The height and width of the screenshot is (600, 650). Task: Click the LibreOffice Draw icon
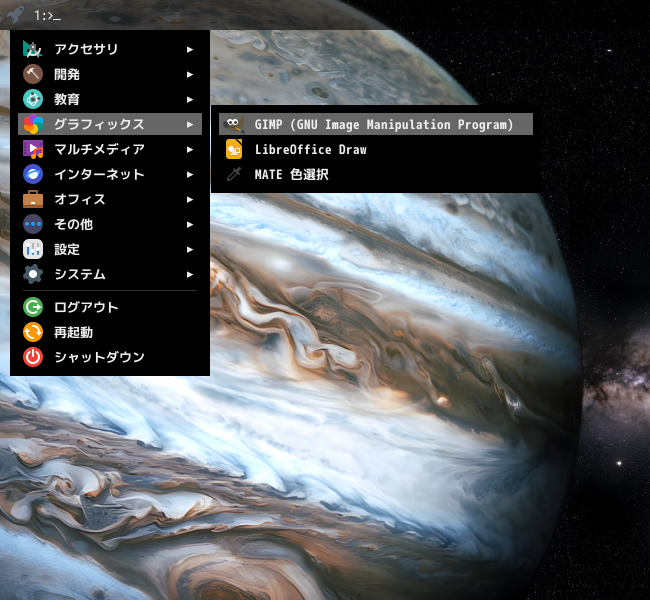[x=234, y=149]
